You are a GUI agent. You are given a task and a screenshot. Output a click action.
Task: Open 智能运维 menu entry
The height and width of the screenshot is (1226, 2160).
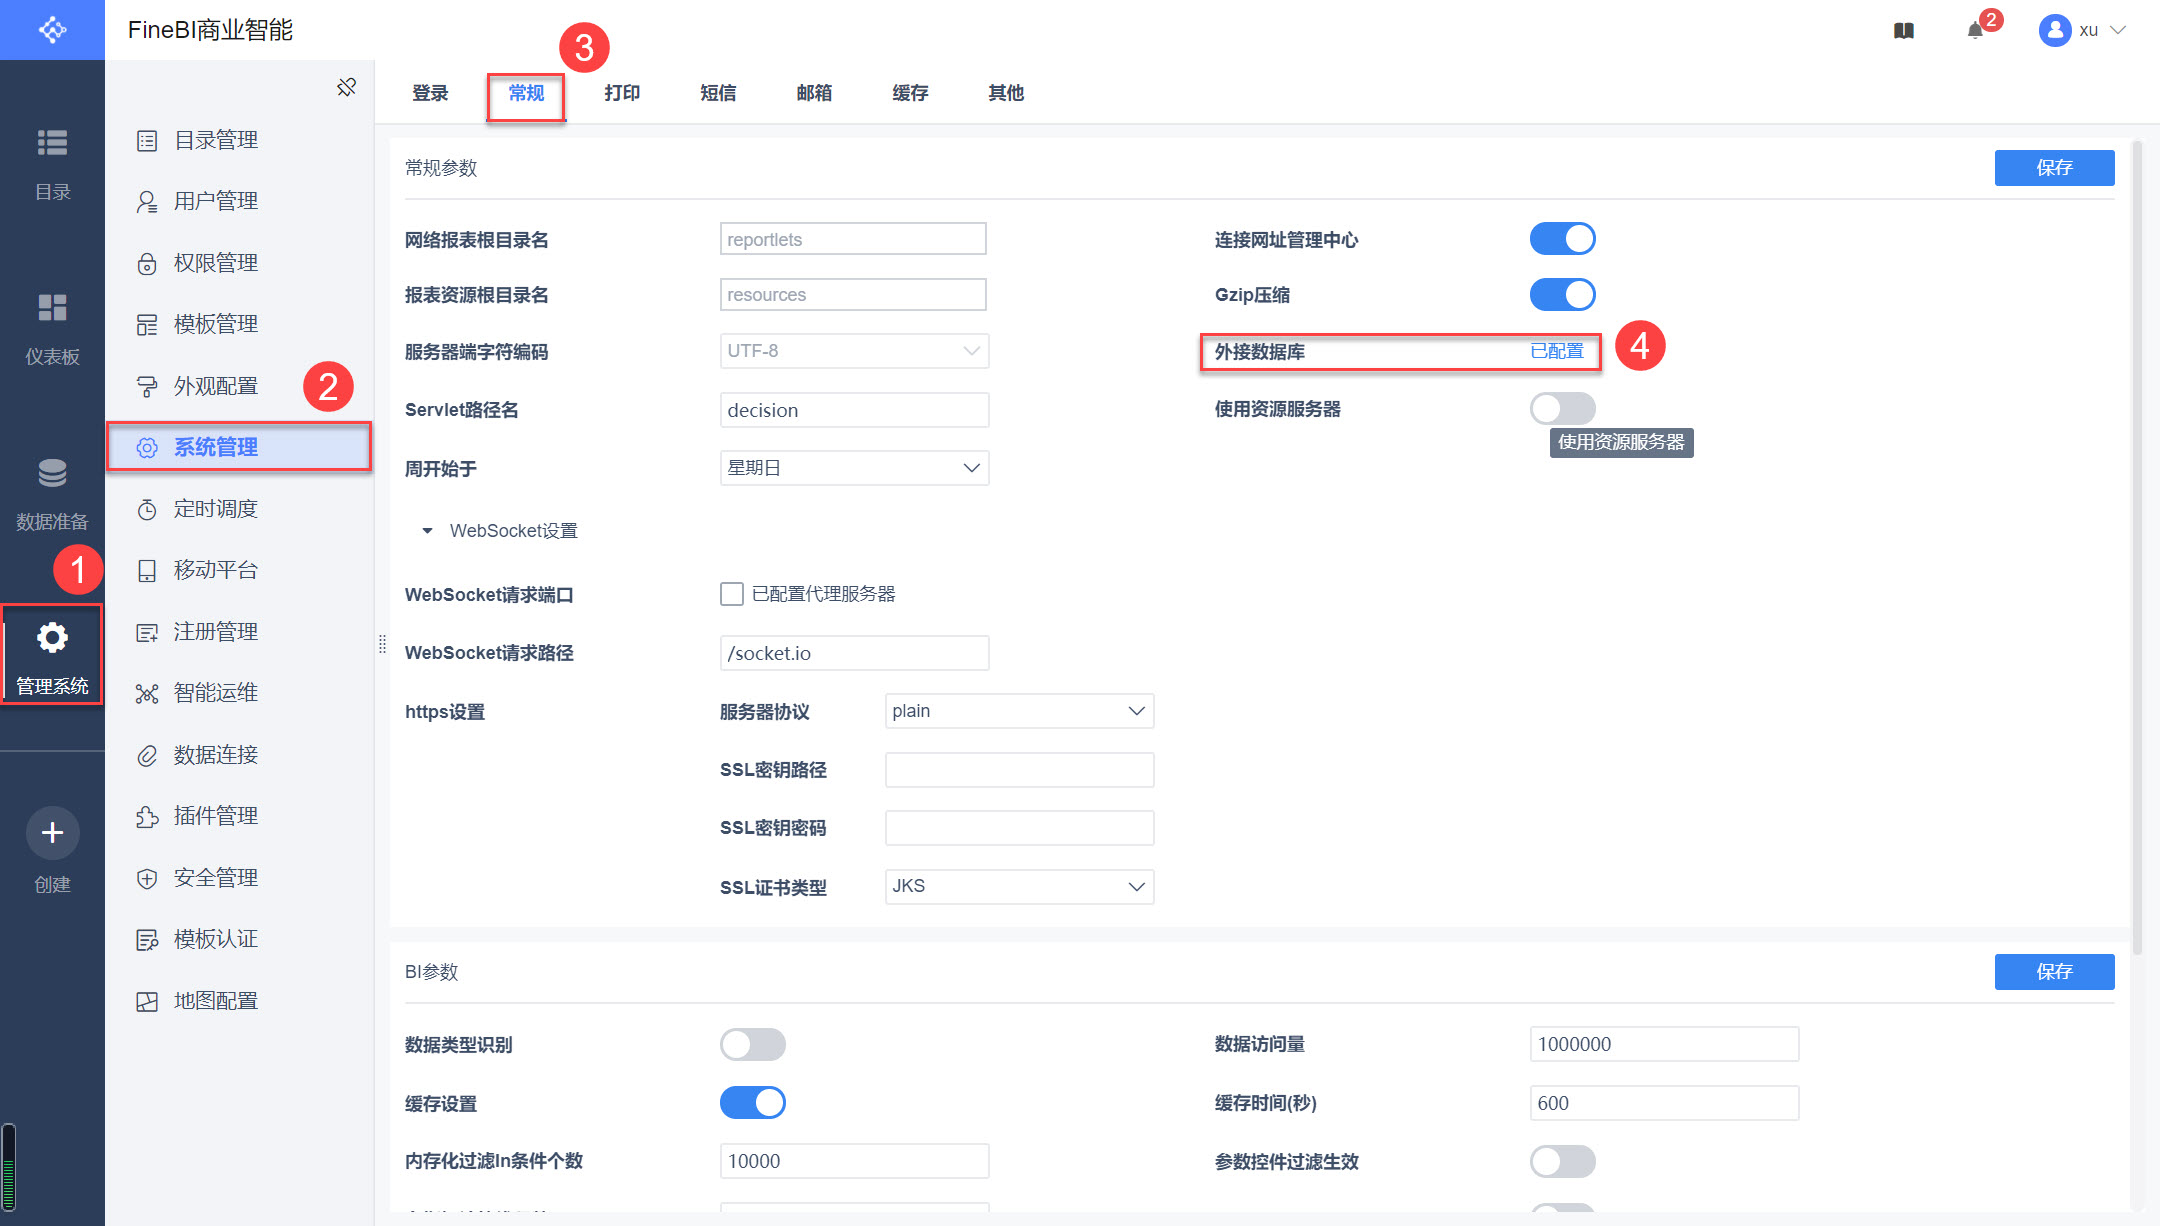(215, 693)
